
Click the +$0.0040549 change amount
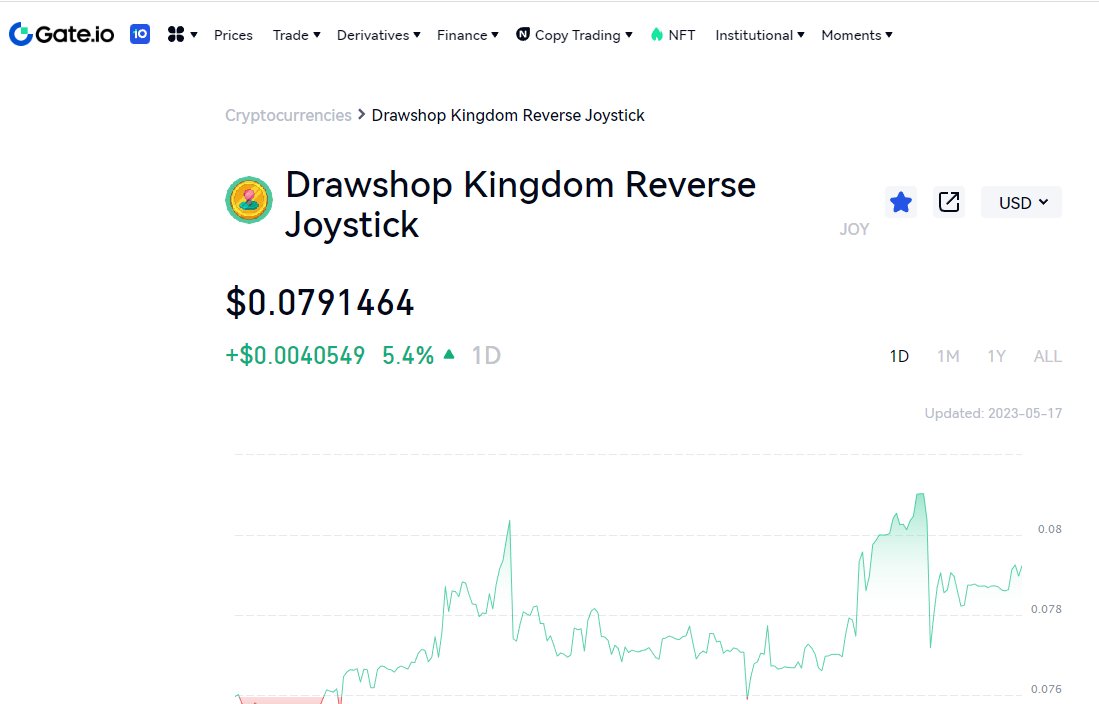coord(295,356)
